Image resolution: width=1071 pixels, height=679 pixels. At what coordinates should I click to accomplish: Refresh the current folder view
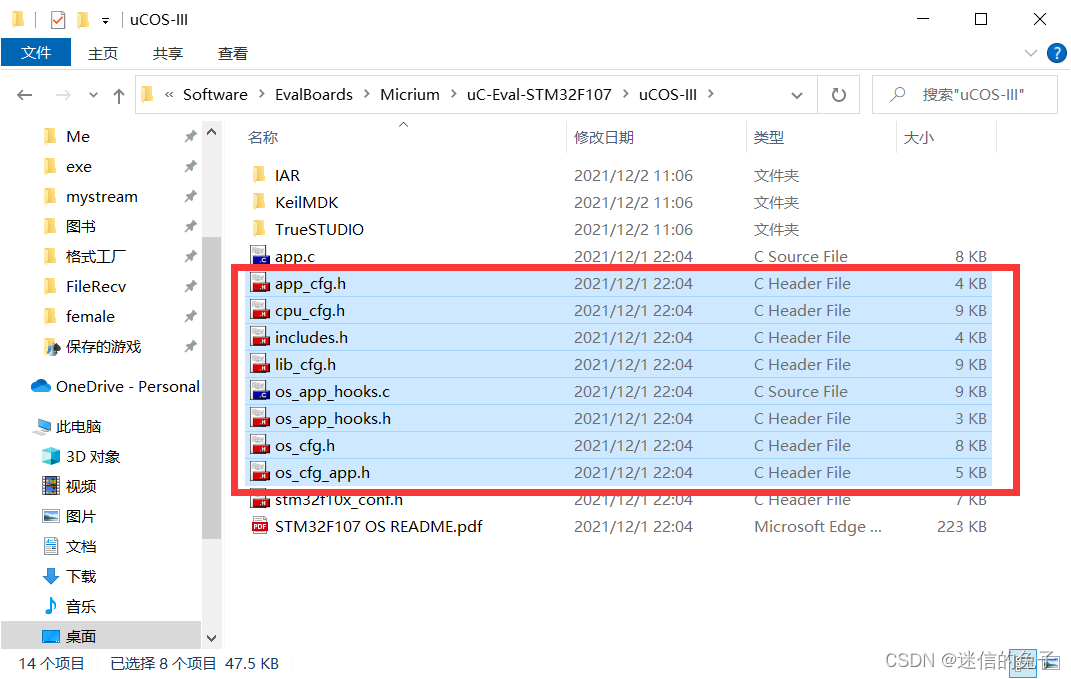point(839,94)
